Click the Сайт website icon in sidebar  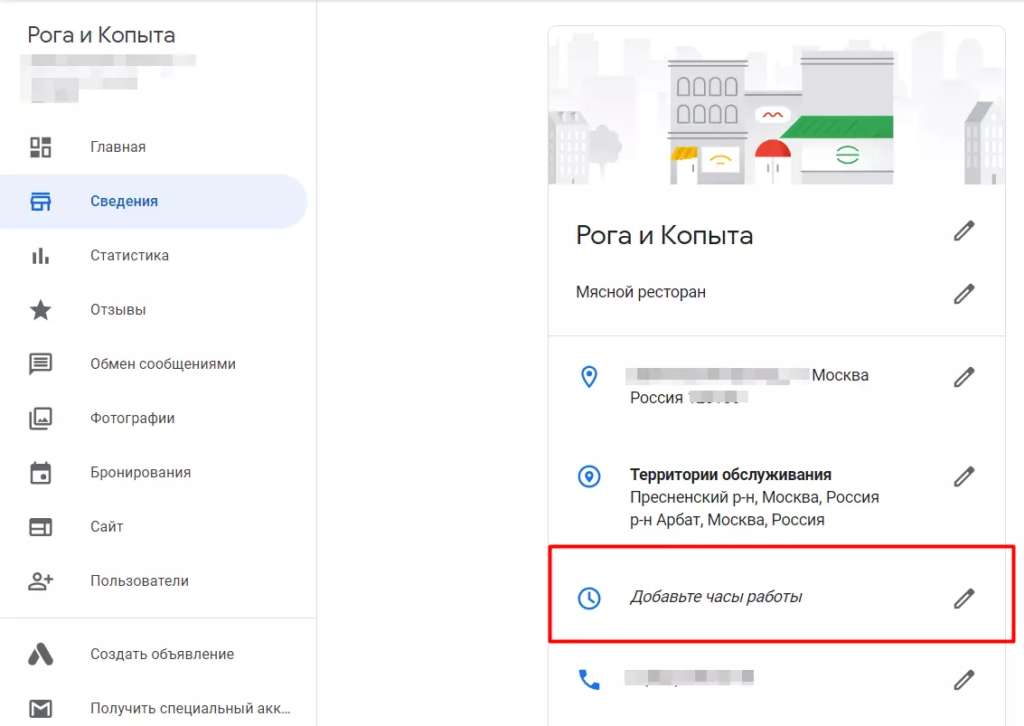point(40,526)
